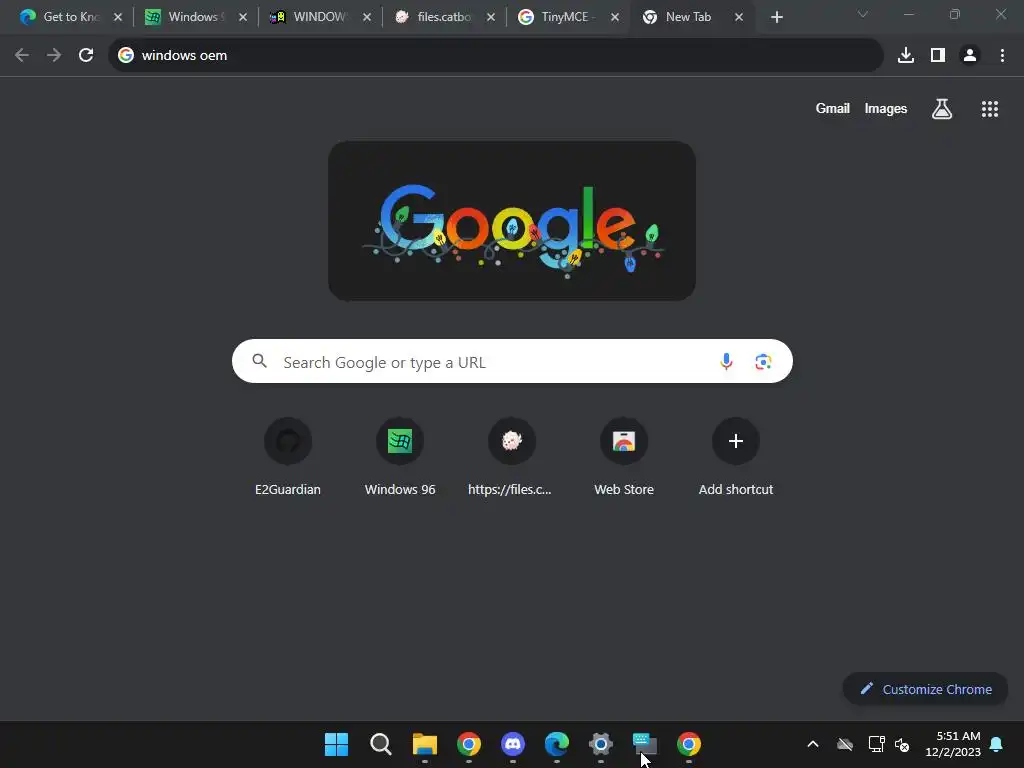Open the muted volume tray icon
Image resolution: width=1024 pixels, height=768 pixels.
(902, 744)
